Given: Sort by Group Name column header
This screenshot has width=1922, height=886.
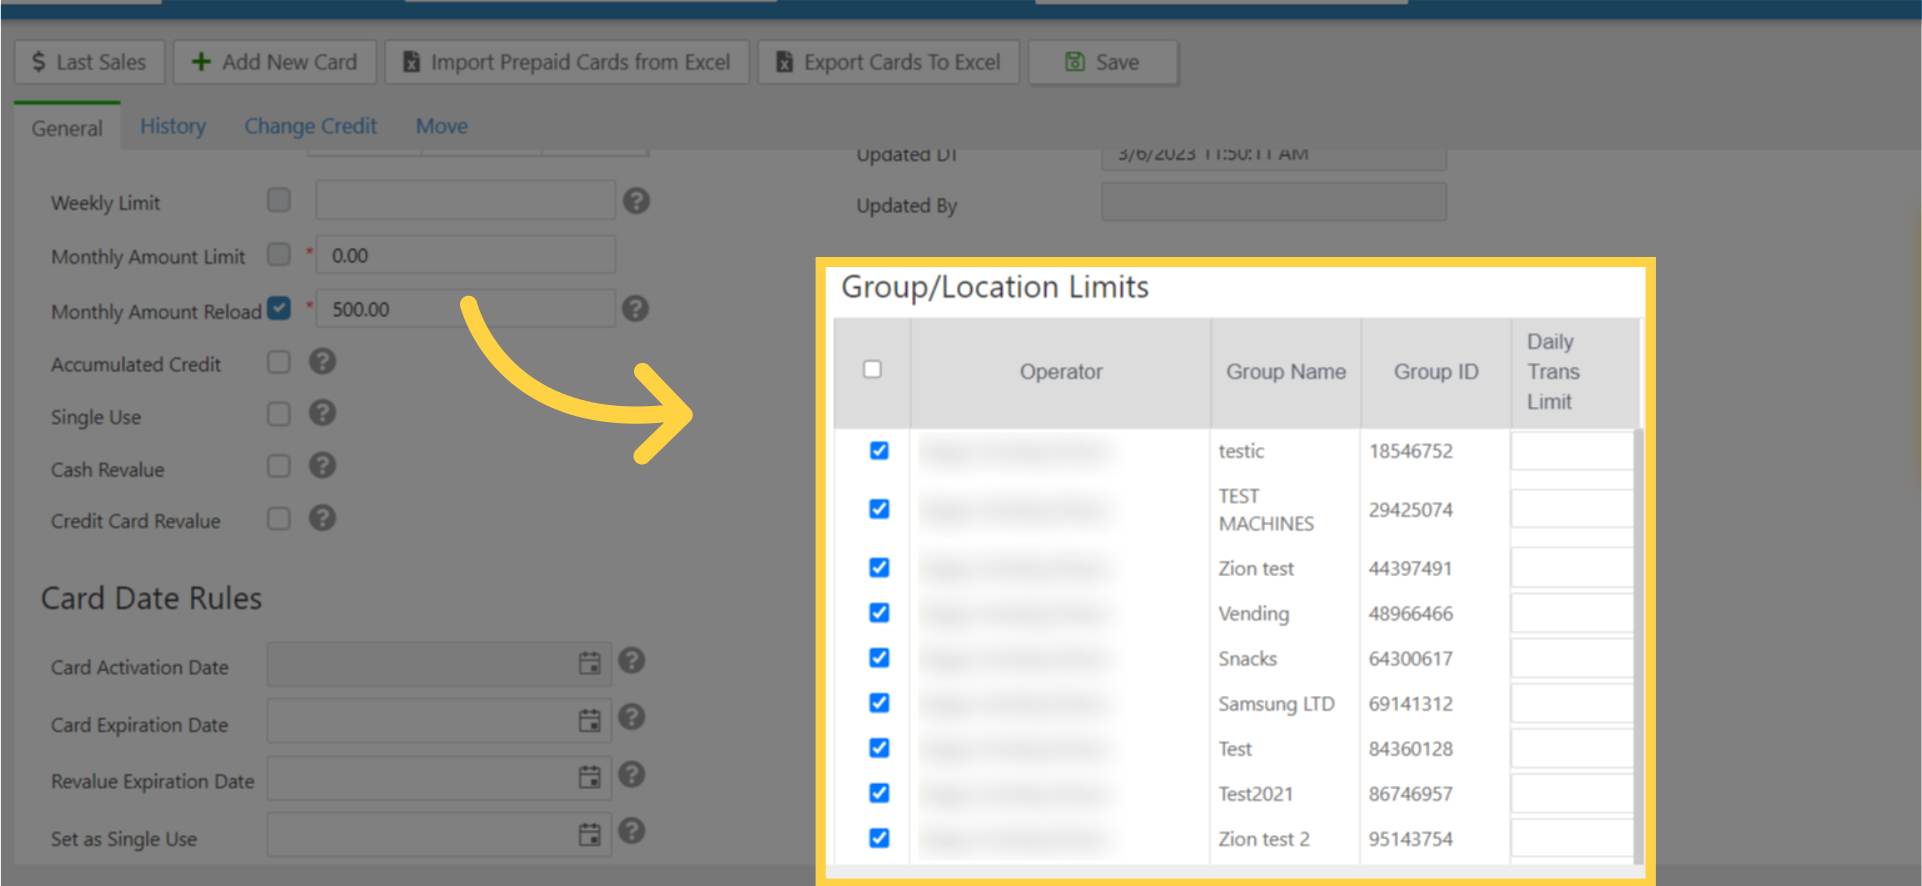Looking at the screenshot, I should [1286, 372].
